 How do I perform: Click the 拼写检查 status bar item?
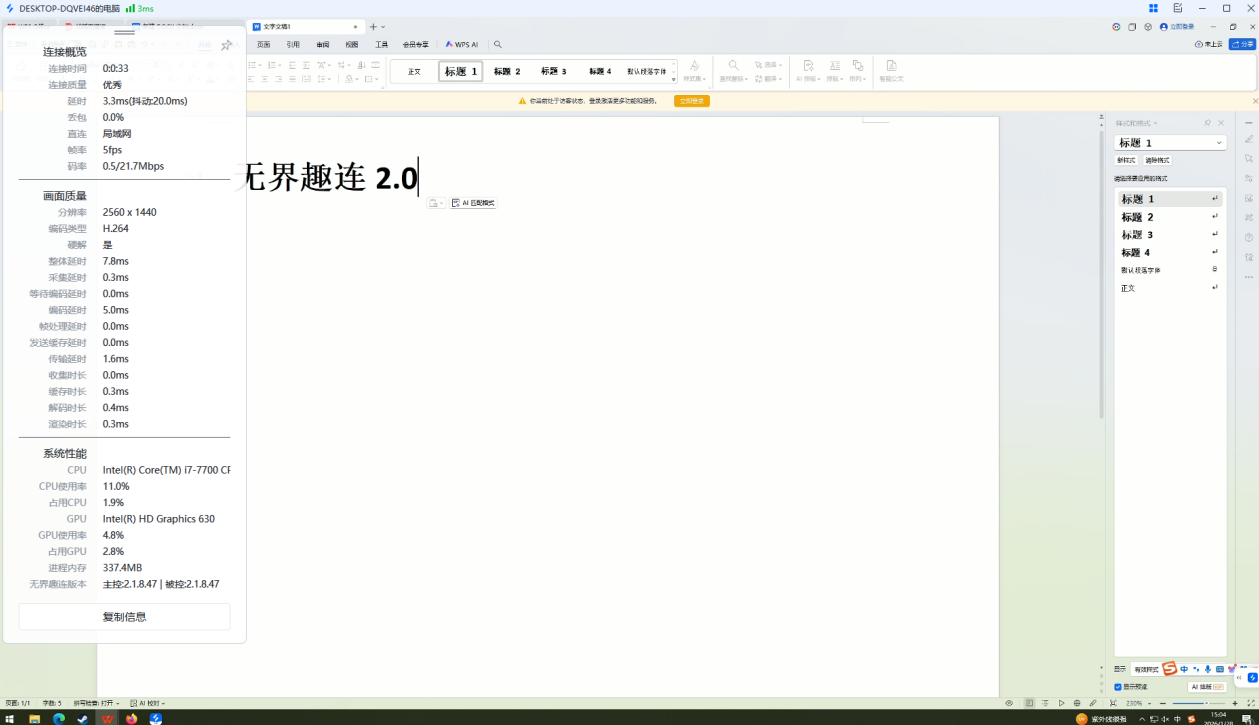96,703
